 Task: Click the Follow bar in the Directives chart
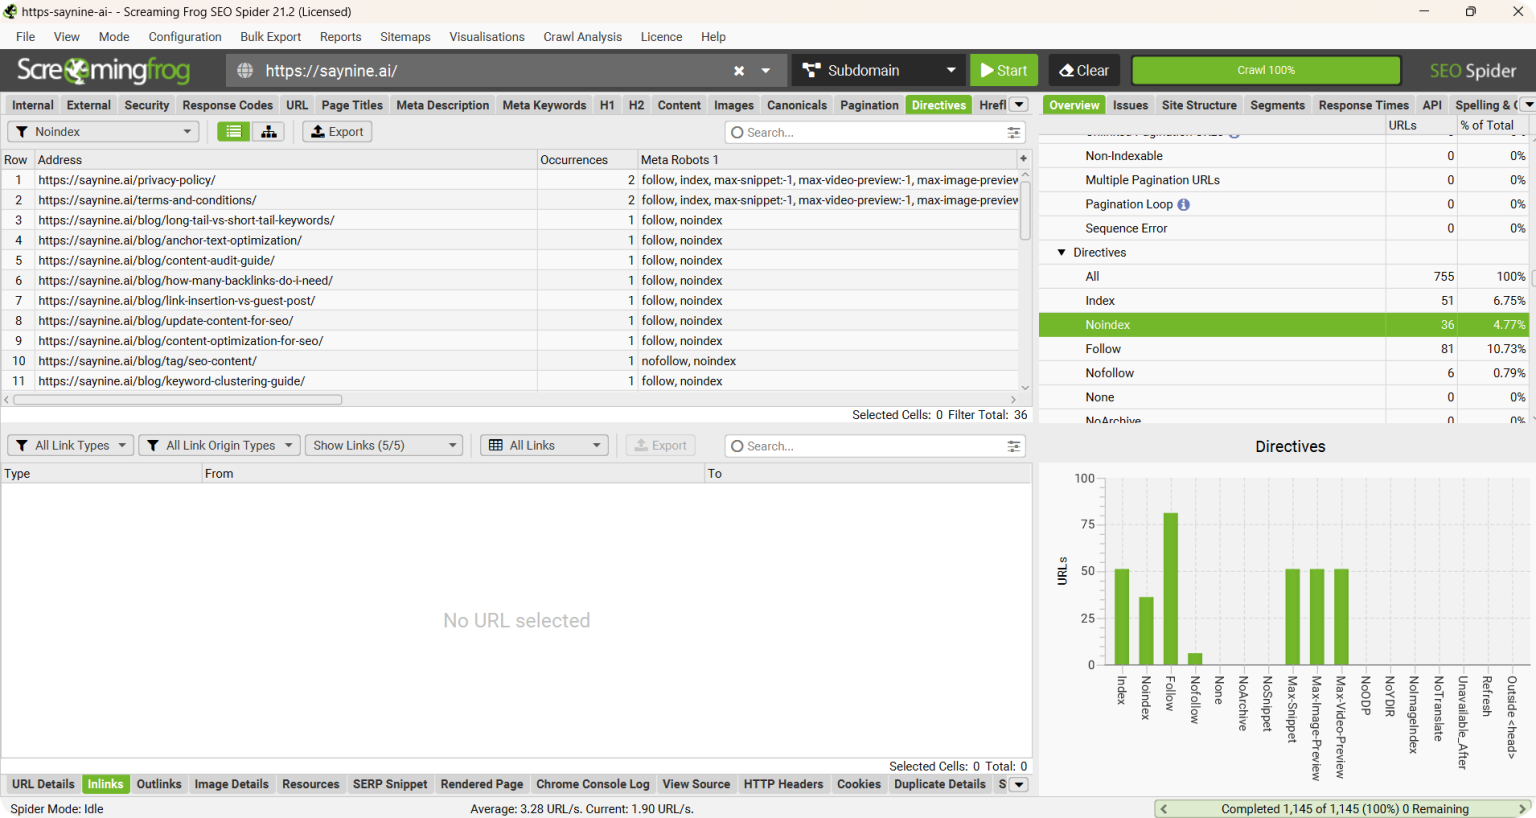1171,589
